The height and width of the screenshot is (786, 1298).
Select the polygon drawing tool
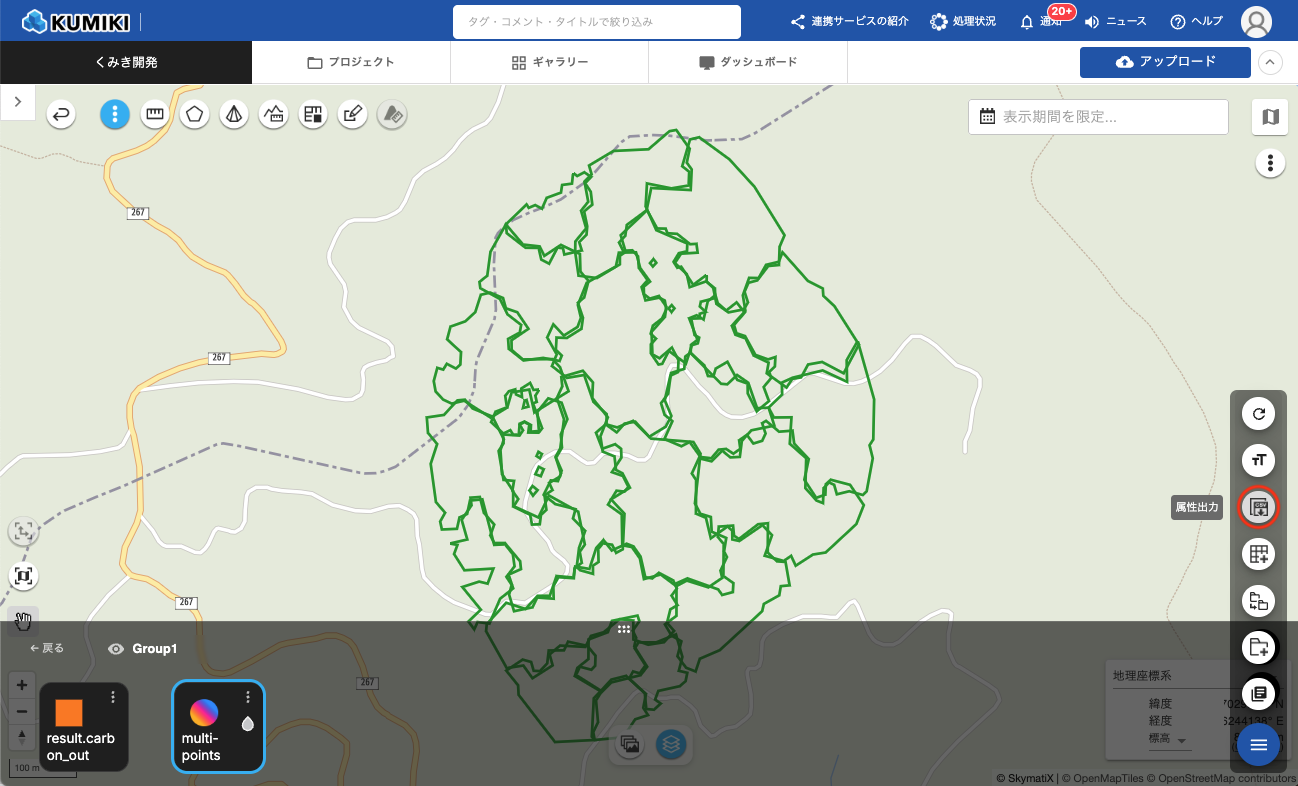click(x=194, y=115)
